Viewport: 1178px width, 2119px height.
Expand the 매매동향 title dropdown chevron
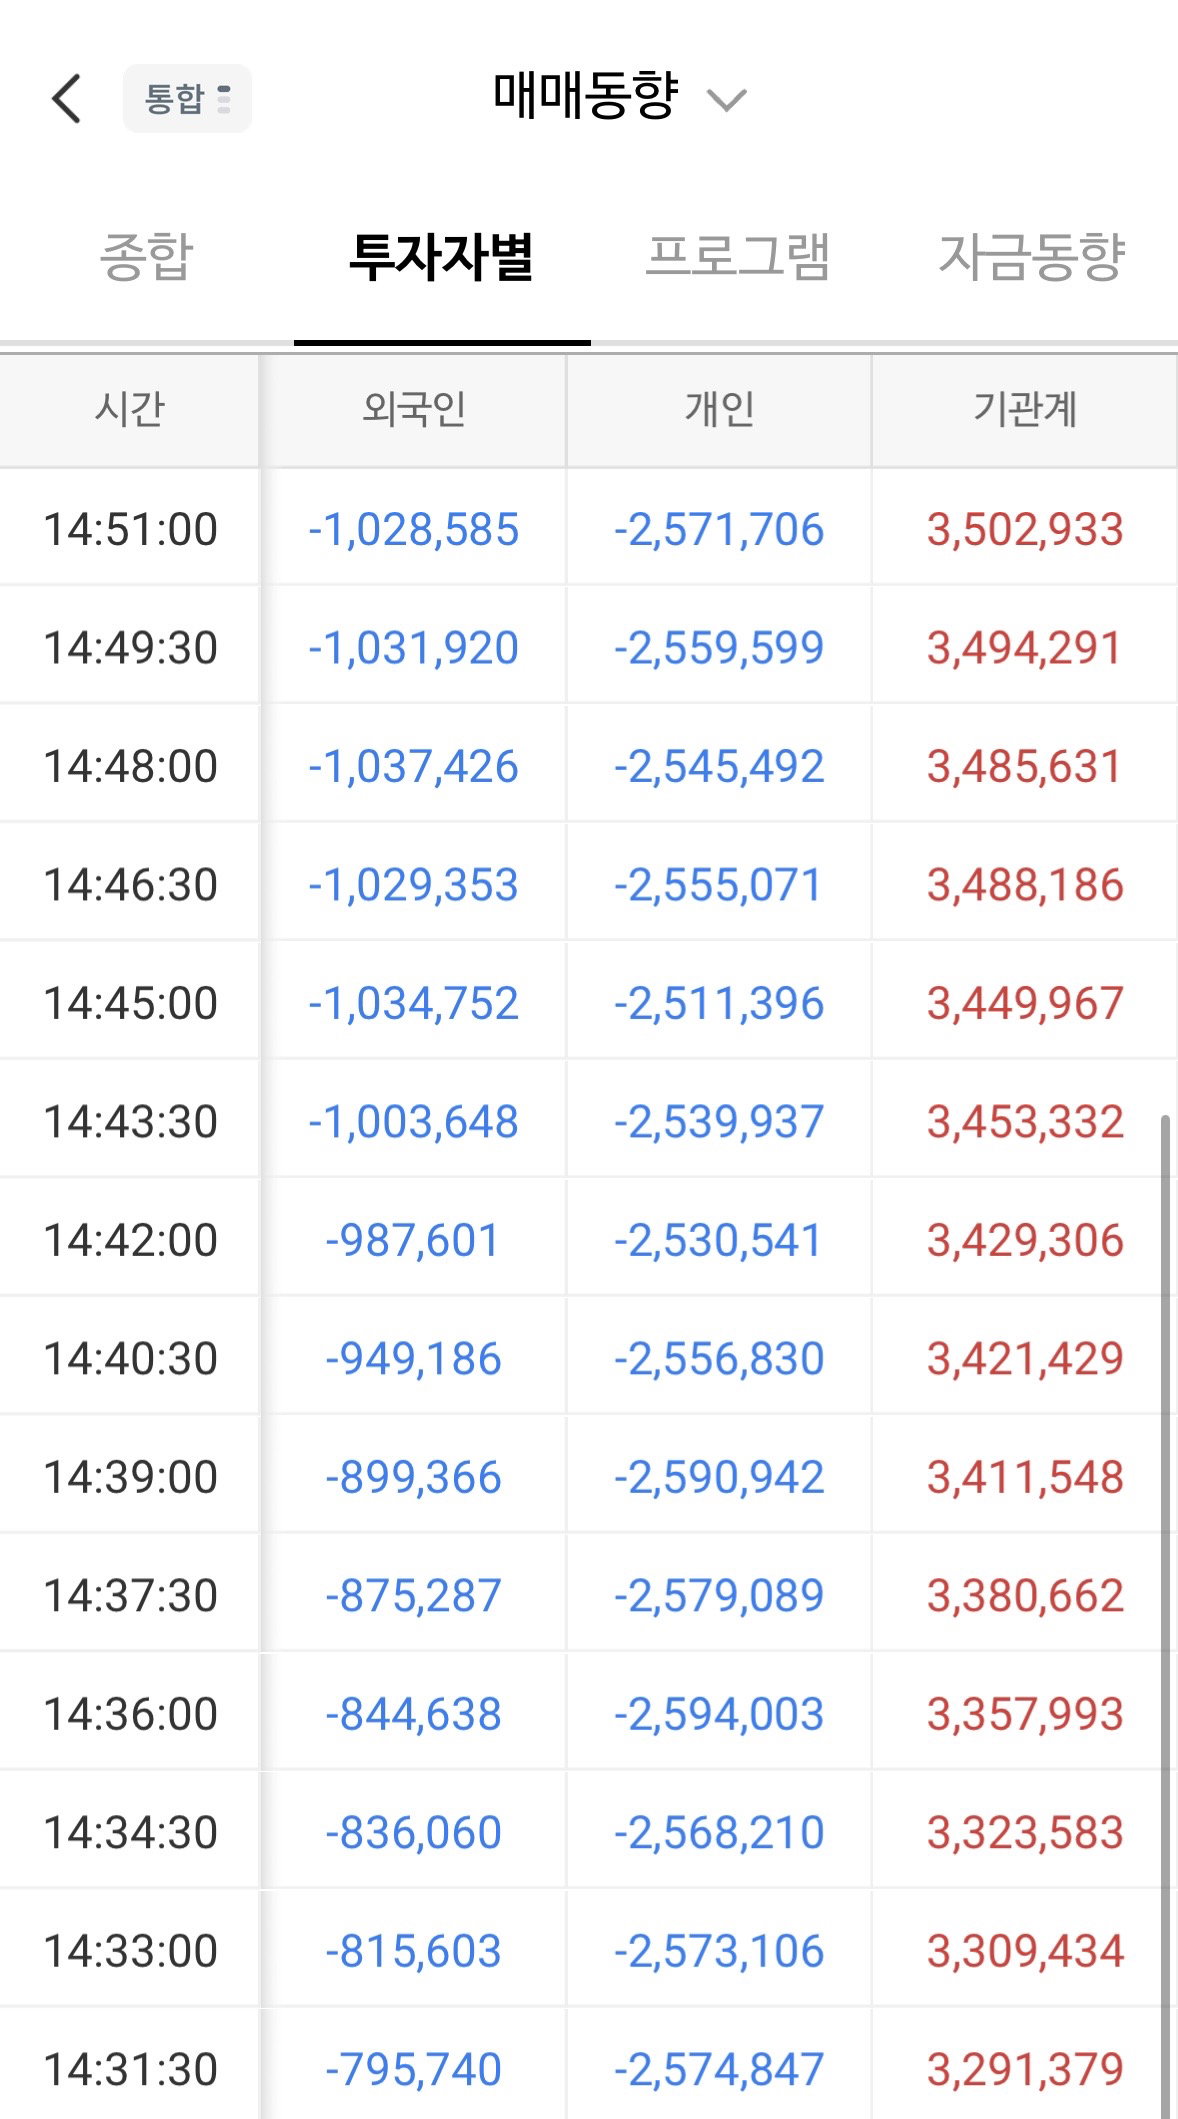[726, 100]
